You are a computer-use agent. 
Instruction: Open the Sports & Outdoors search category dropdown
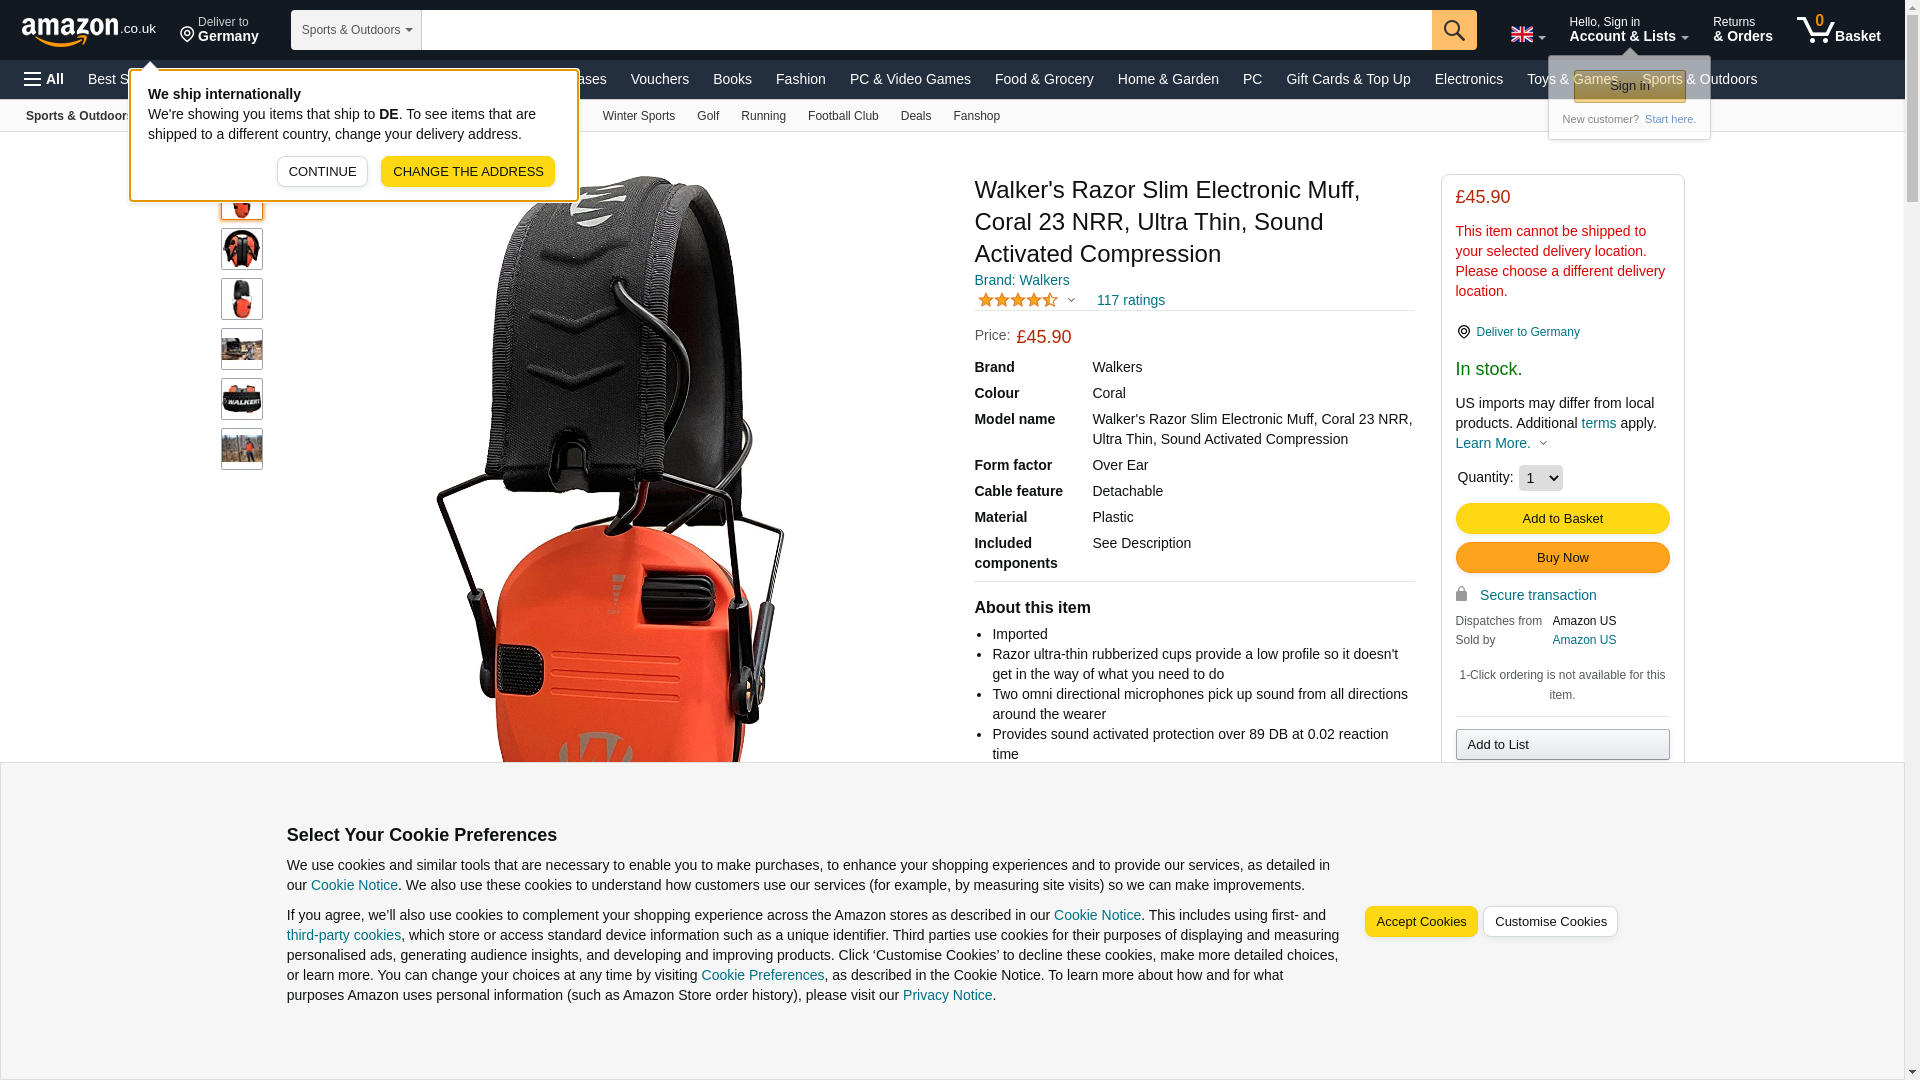point(356,30)
